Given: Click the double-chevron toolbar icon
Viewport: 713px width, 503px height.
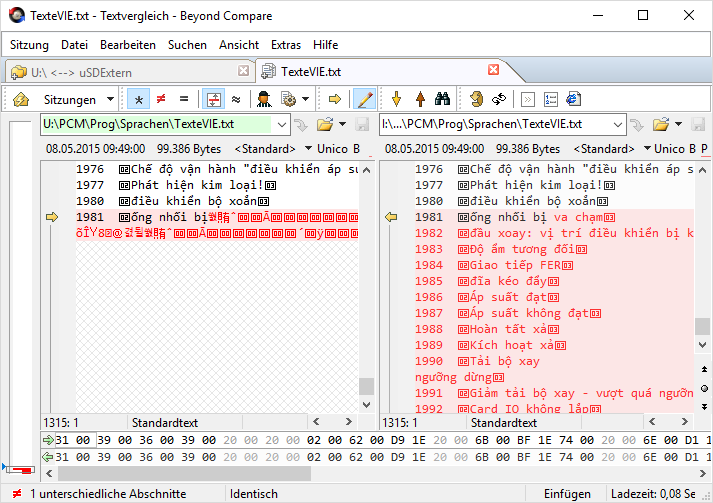Looking at the screenshot, I should click(527, 99).
